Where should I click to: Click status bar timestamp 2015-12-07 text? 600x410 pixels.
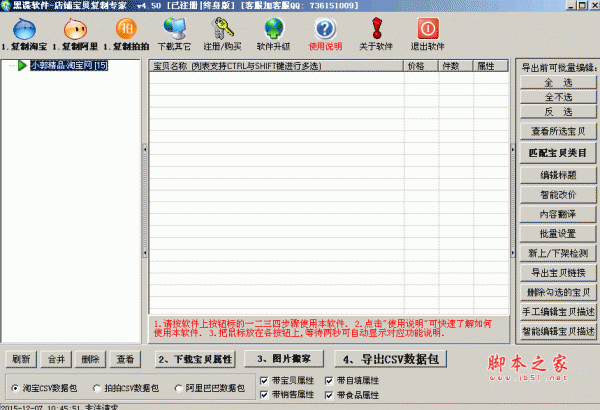pos(40,407)
